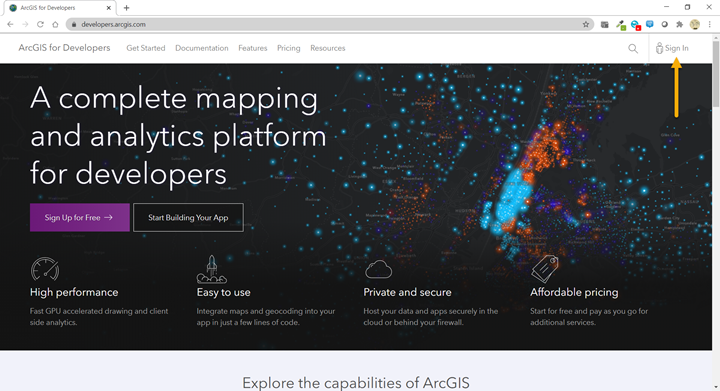Click the extension icon with red badge

coord(636,25)
